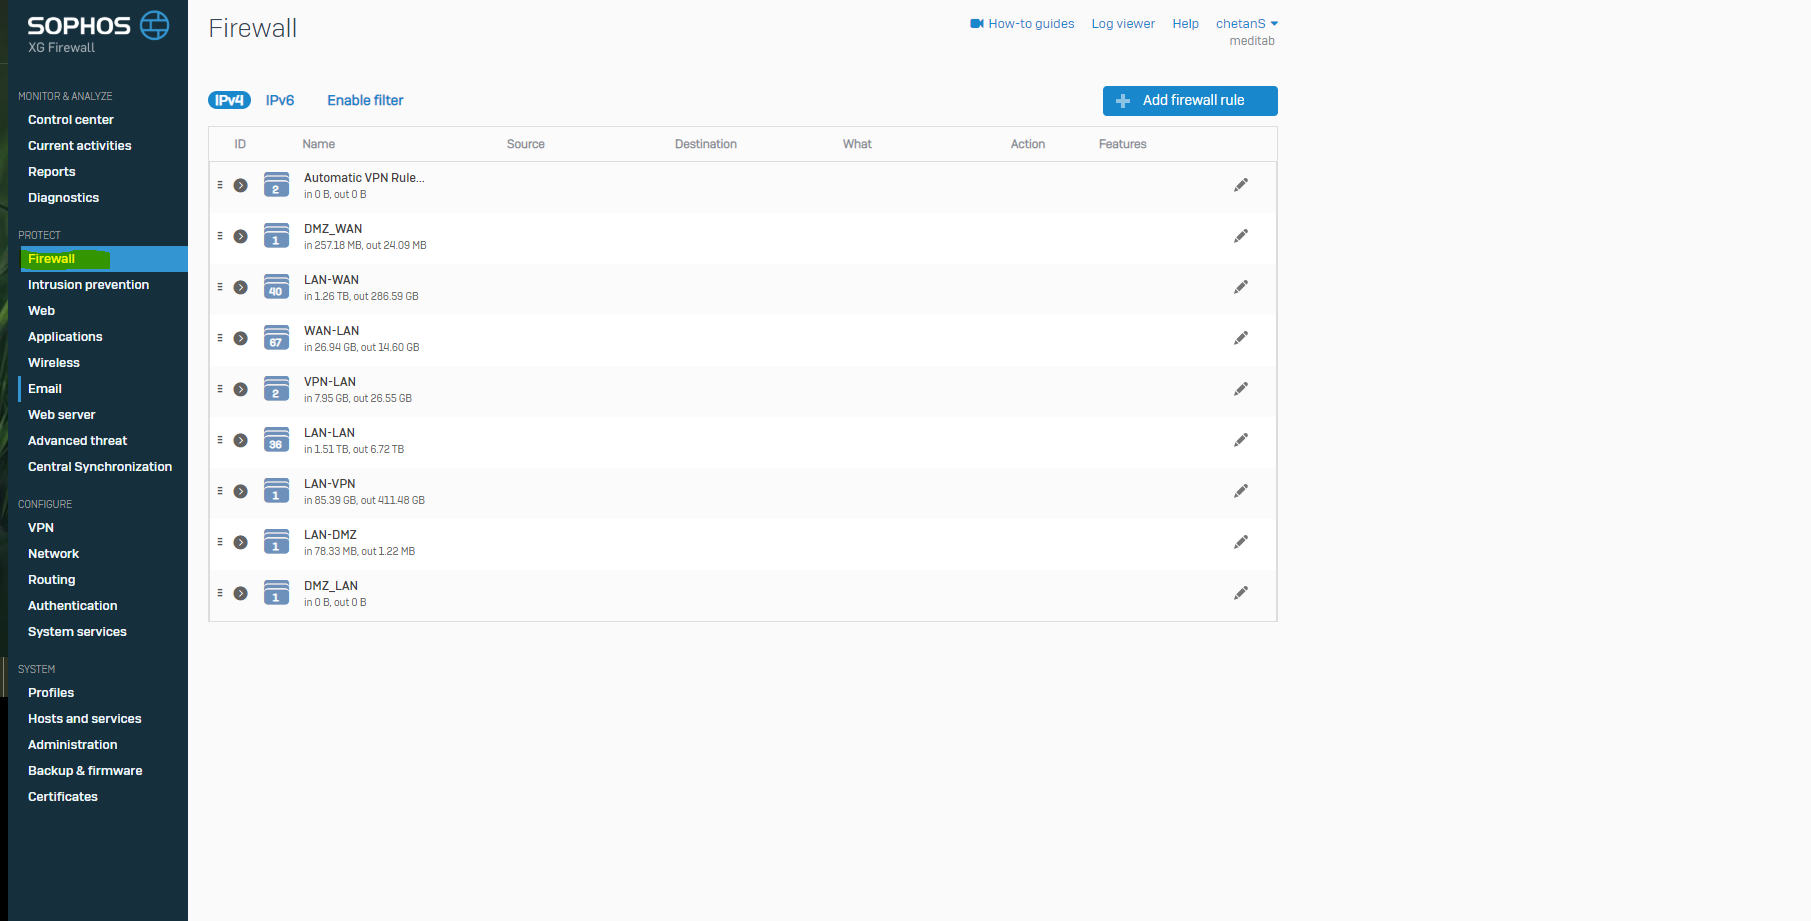Expand the DMZ_WAN rule group
Screen dimensions: 1811x921
coord(241,236)
